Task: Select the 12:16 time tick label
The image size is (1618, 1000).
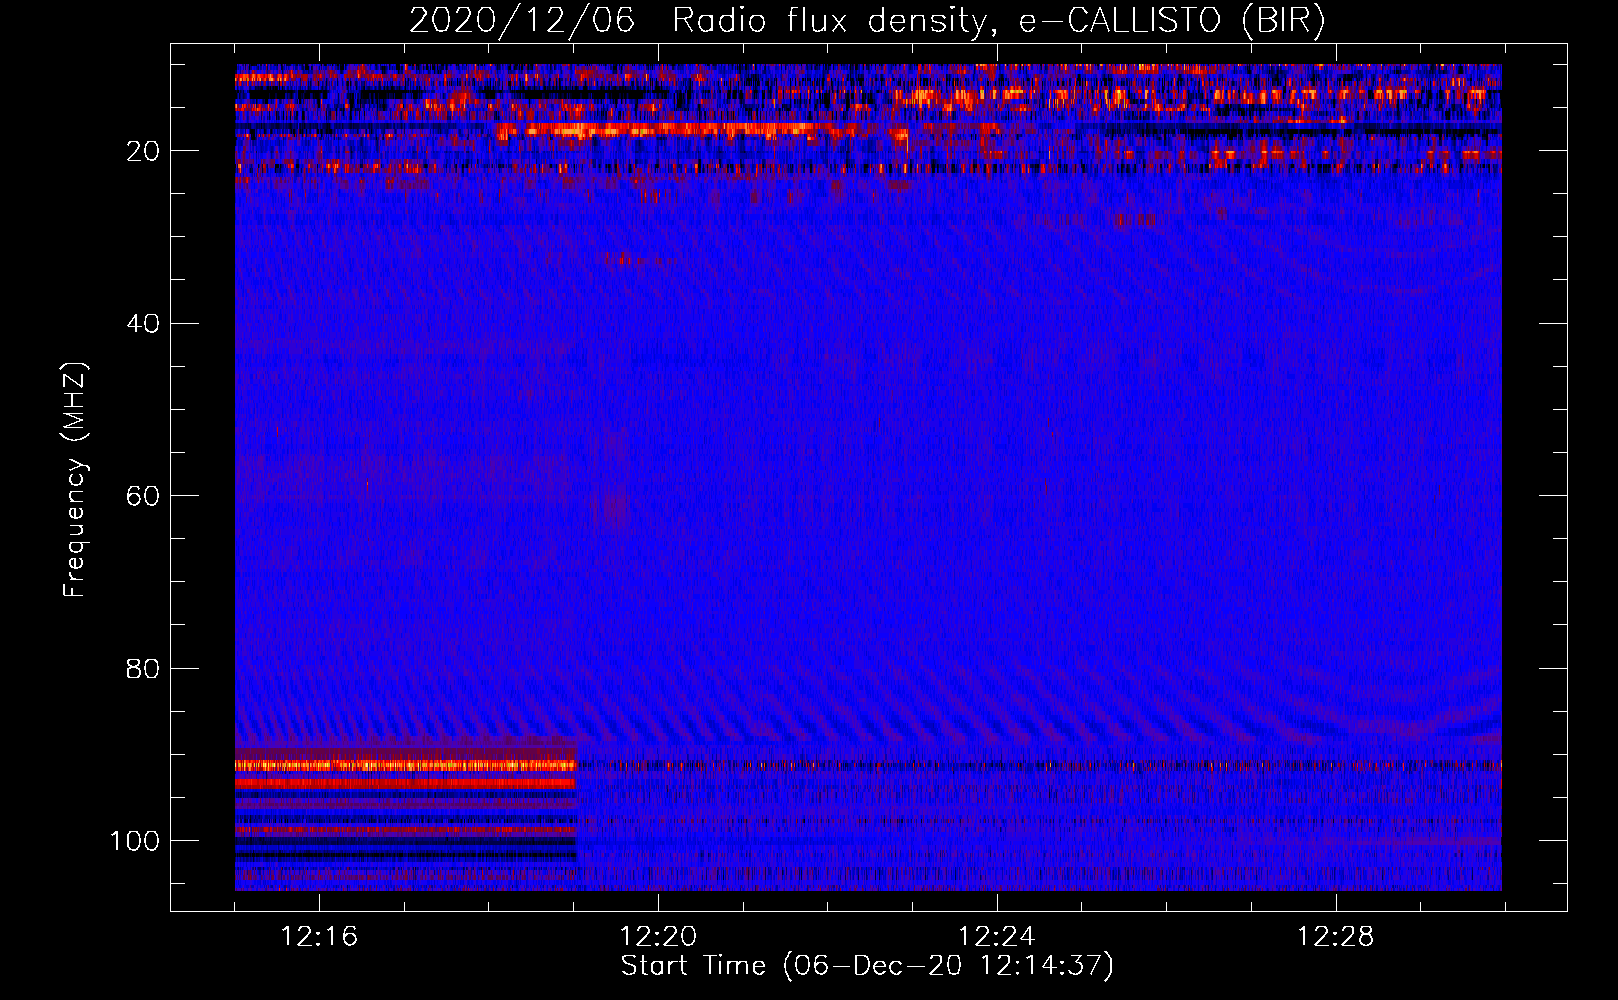Action: (x=319, y=937)
